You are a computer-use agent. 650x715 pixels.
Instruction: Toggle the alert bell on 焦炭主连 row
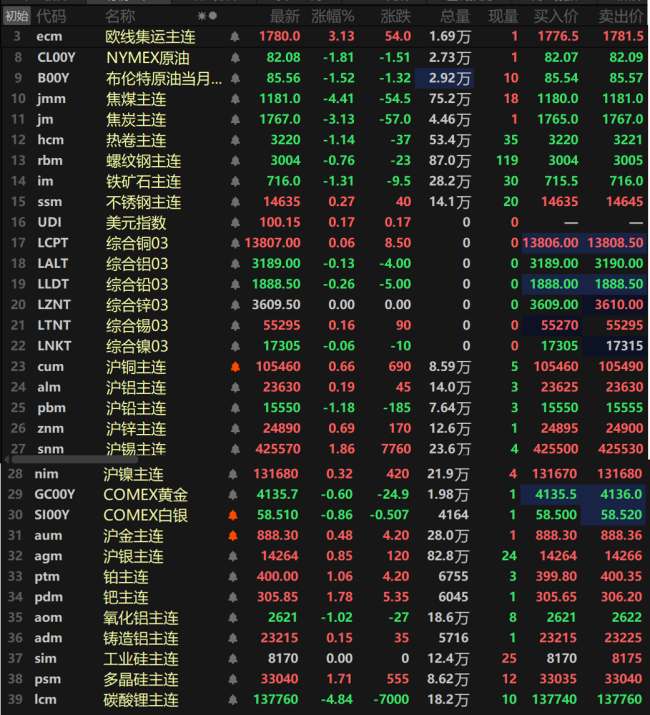(x=235, y=119)
